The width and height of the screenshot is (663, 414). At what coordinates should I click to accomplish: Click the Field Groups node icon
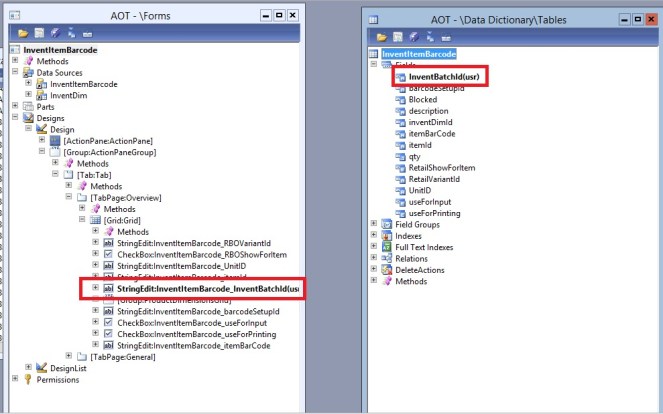point(386,223)
